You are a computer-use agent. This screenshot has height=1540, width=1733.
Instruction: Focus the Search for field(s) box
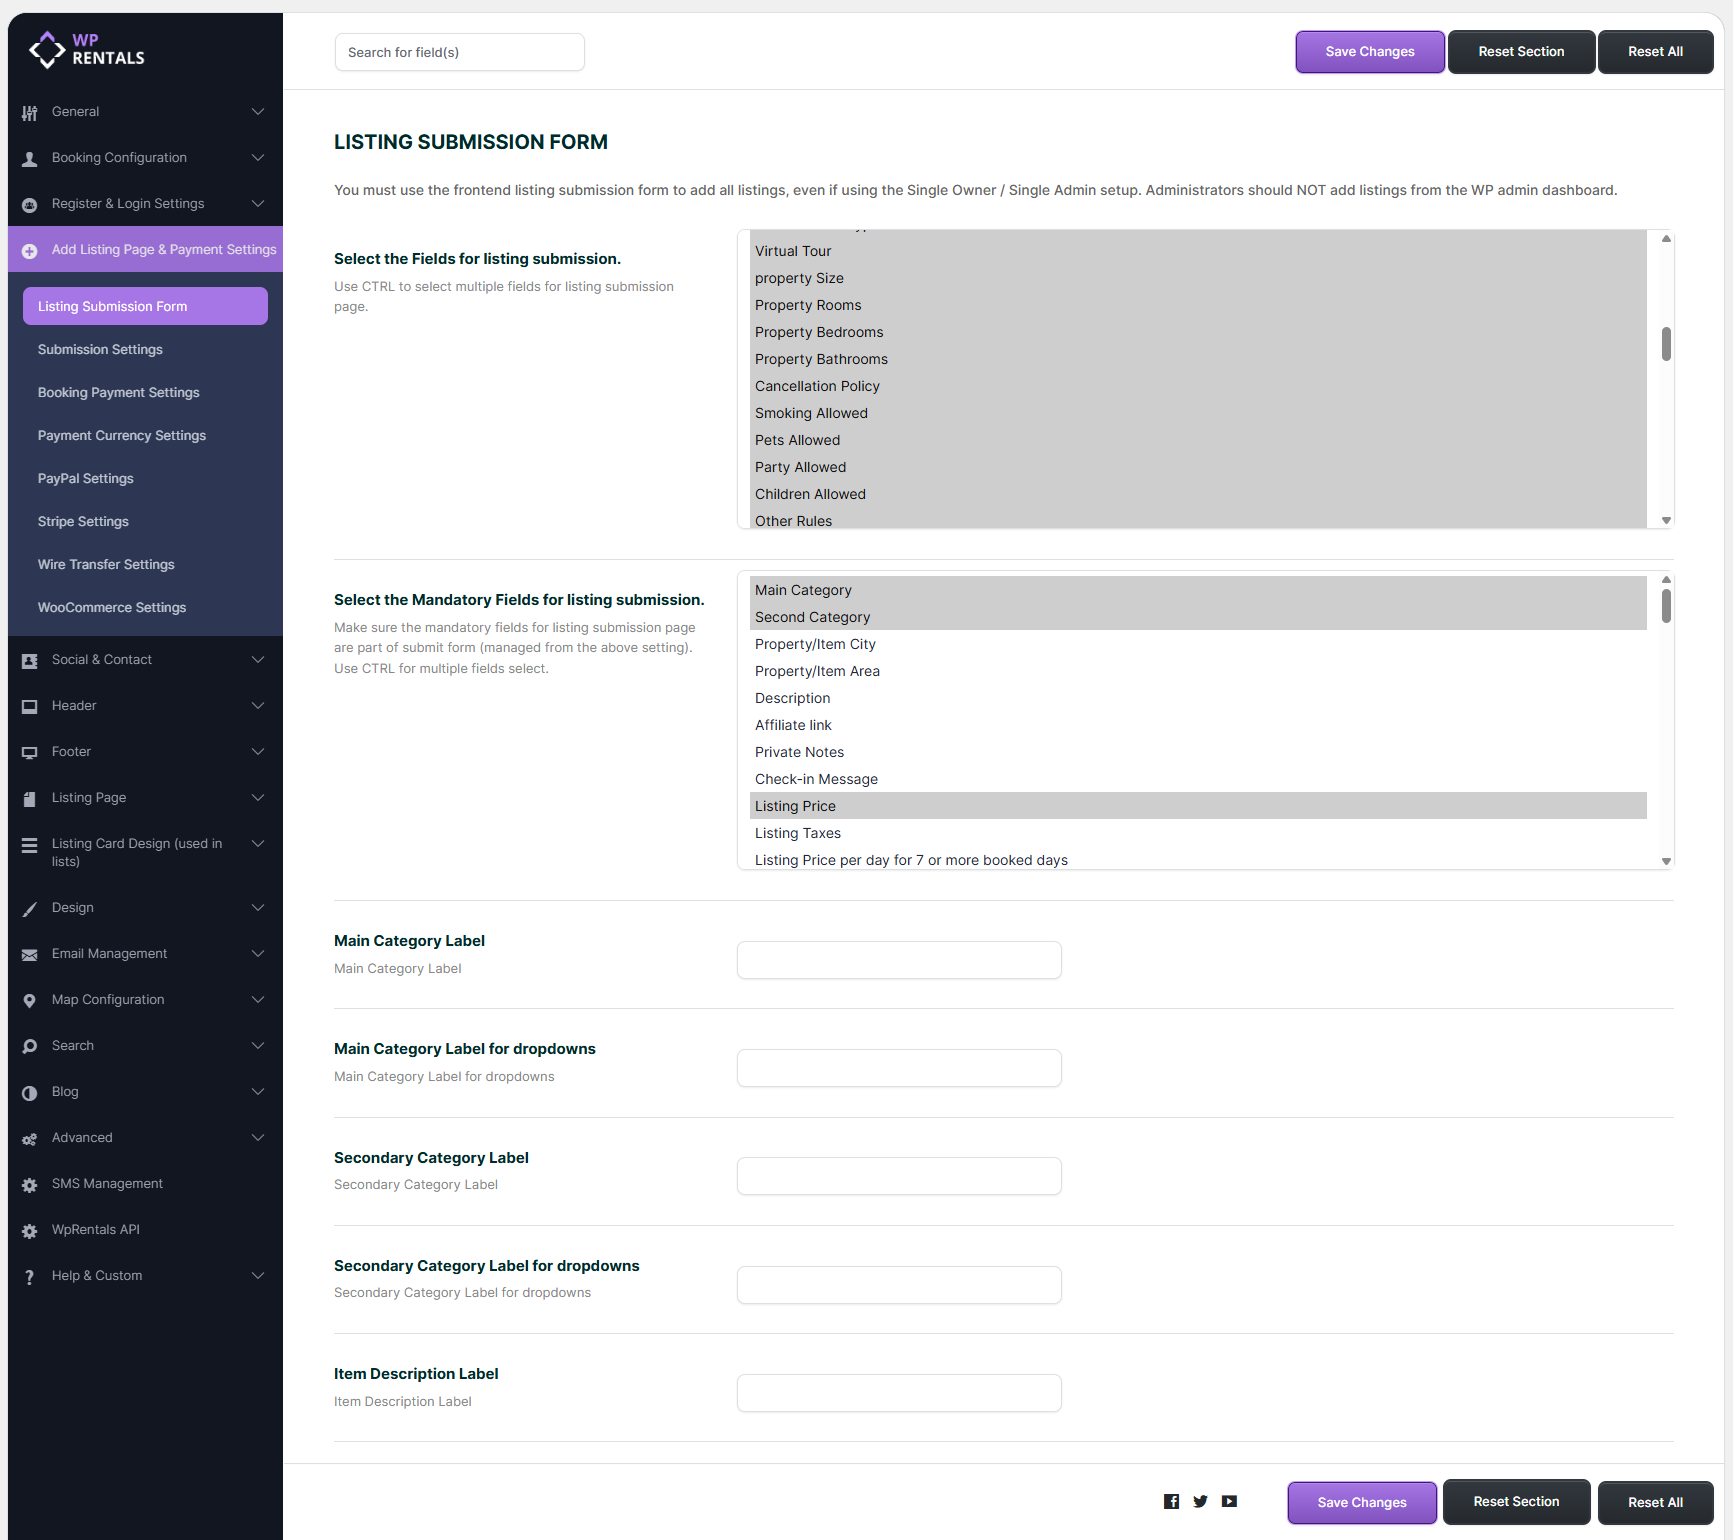tap(459, 52)
